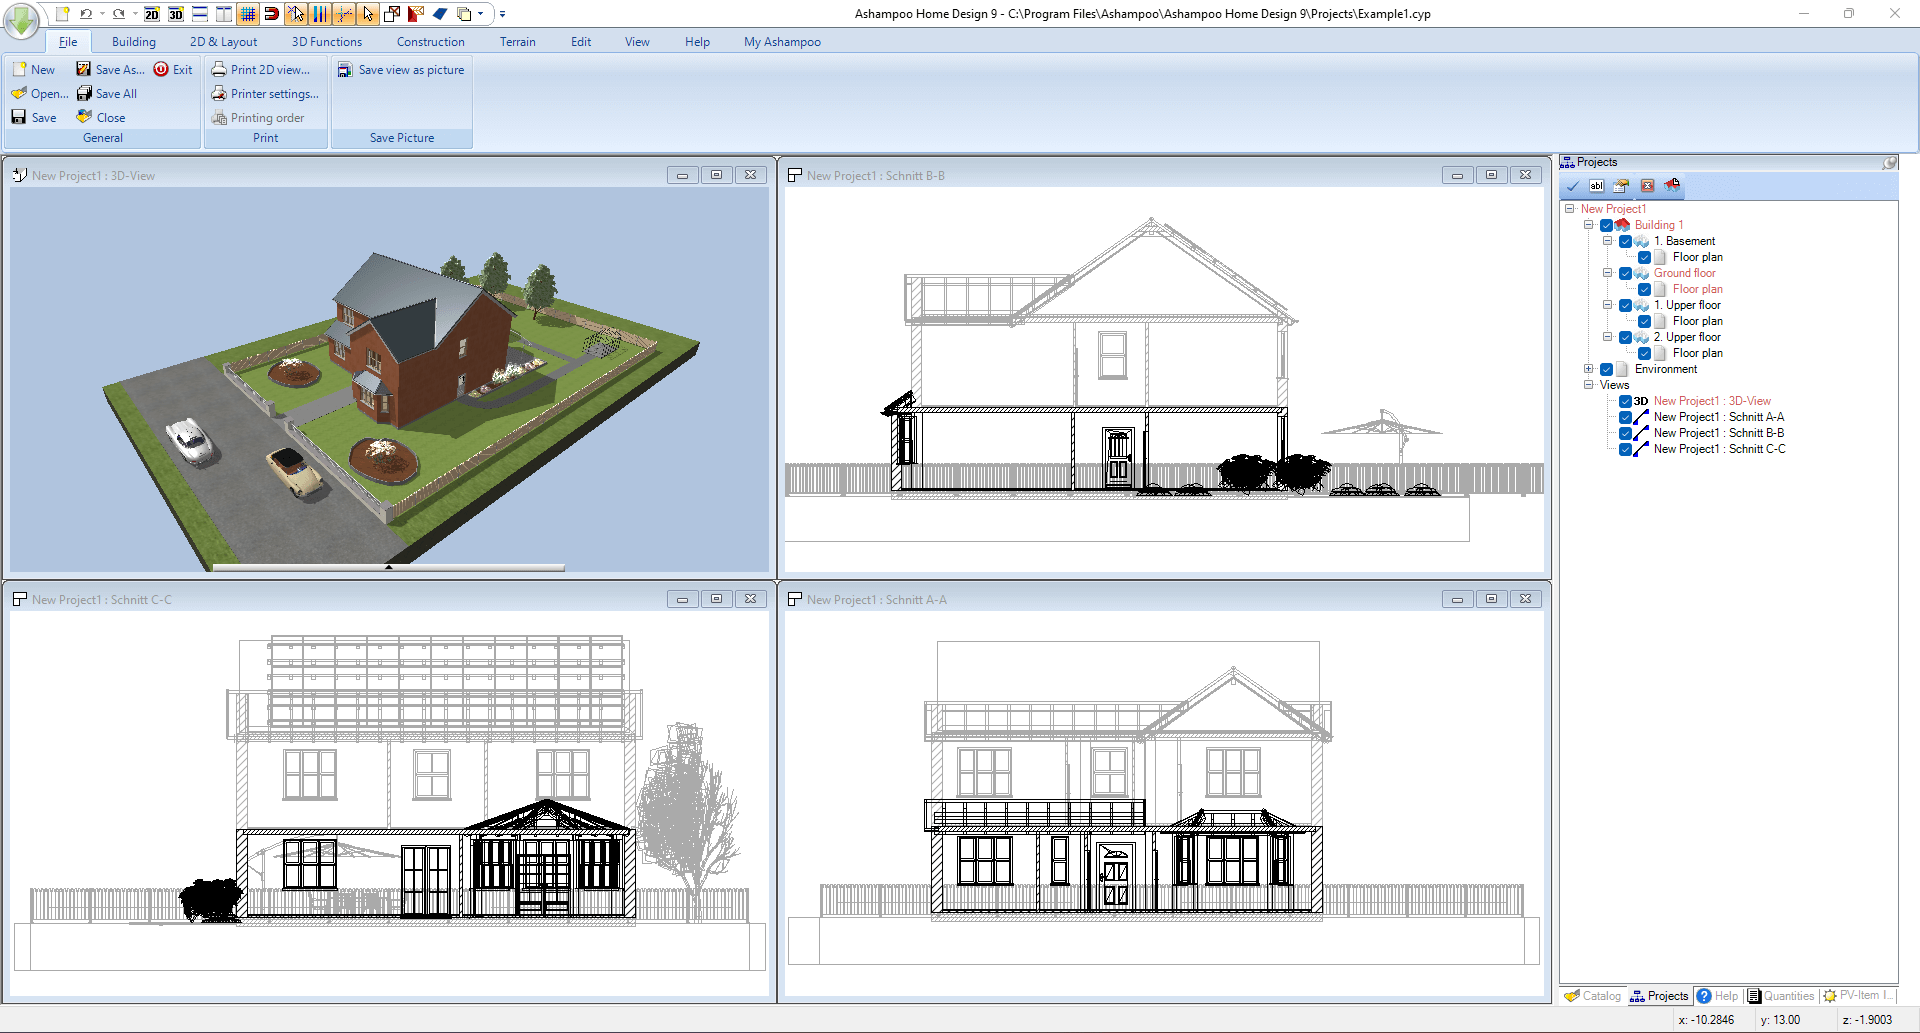Delete selected item via red X icon
This screenshot has width=1920, height=1033.
point(1647,186)
